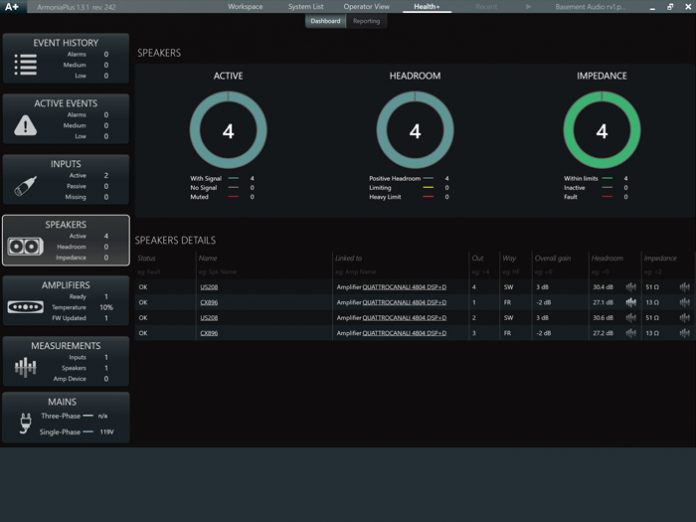Restore the ArmoniaPlus window size

(x=670, y=7)
